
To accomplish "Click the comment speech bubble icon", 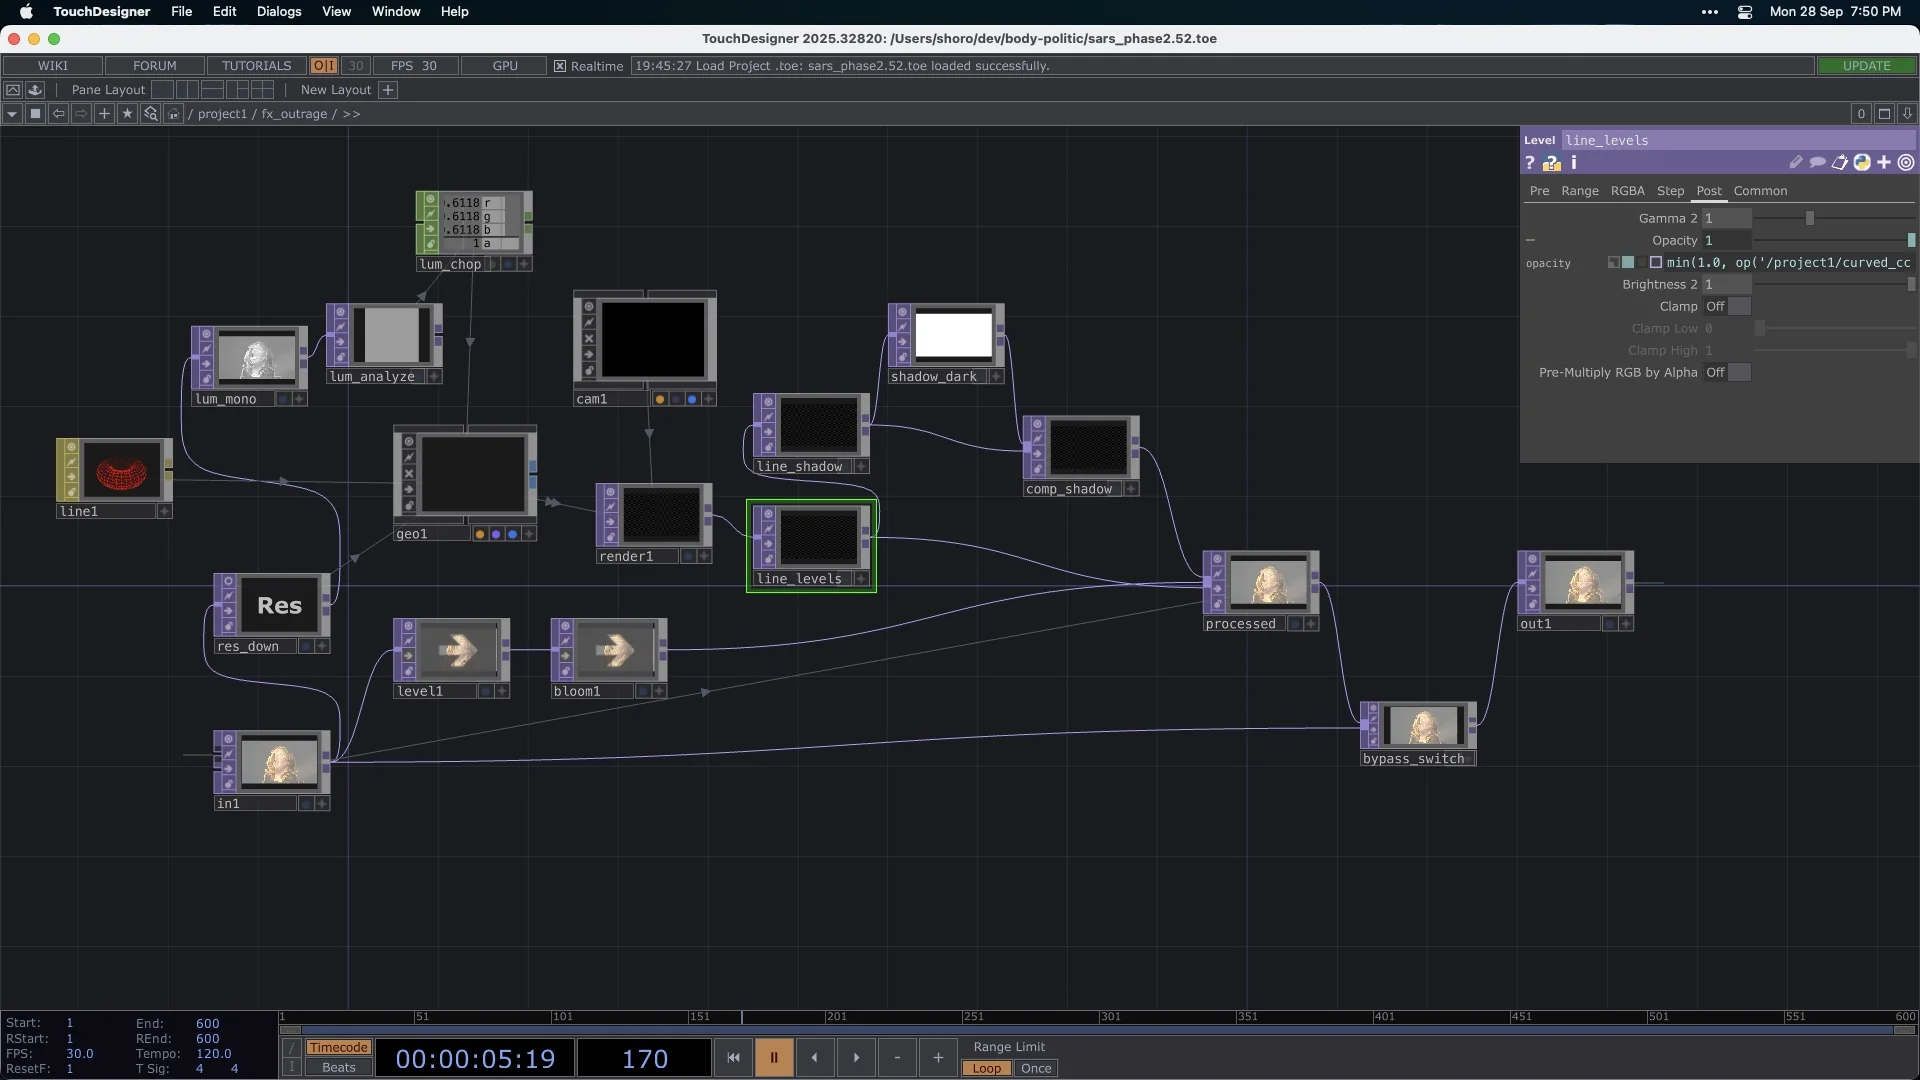I will pos(1817,162).
